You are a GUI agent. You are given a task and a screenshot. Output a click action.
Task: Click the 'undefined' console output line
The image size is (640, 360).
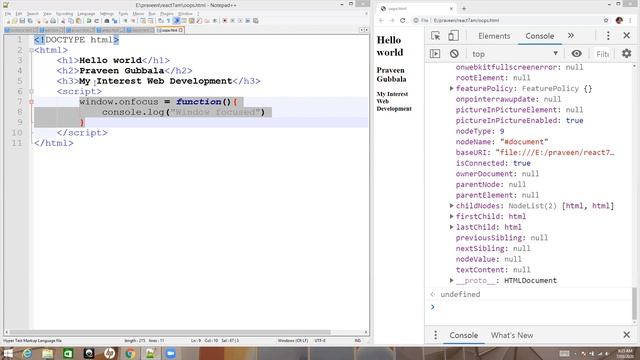pyautogui.click(x=460, y=294)
